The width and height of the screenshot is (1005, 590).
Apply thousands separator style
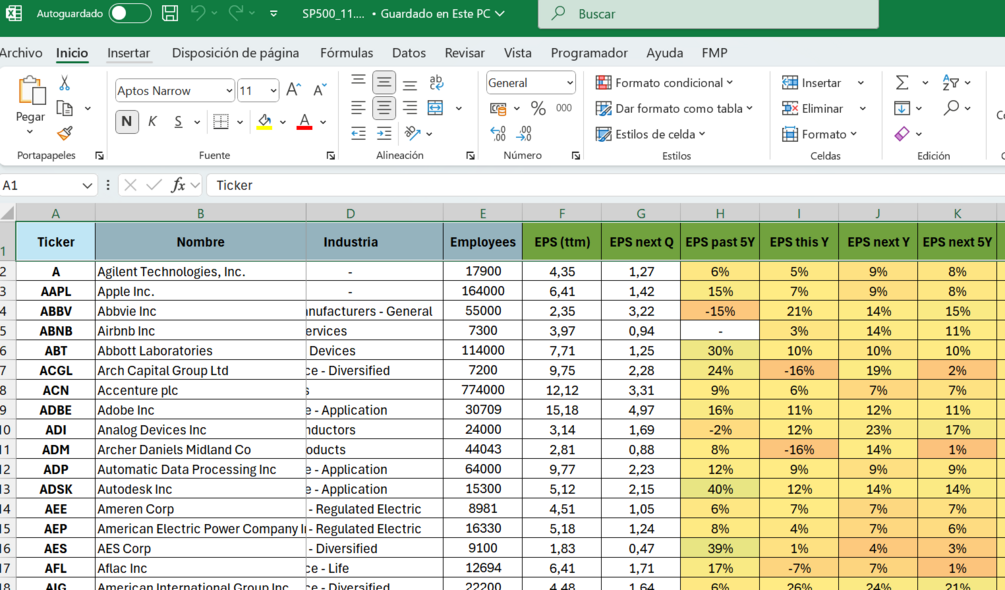point(564,108)
